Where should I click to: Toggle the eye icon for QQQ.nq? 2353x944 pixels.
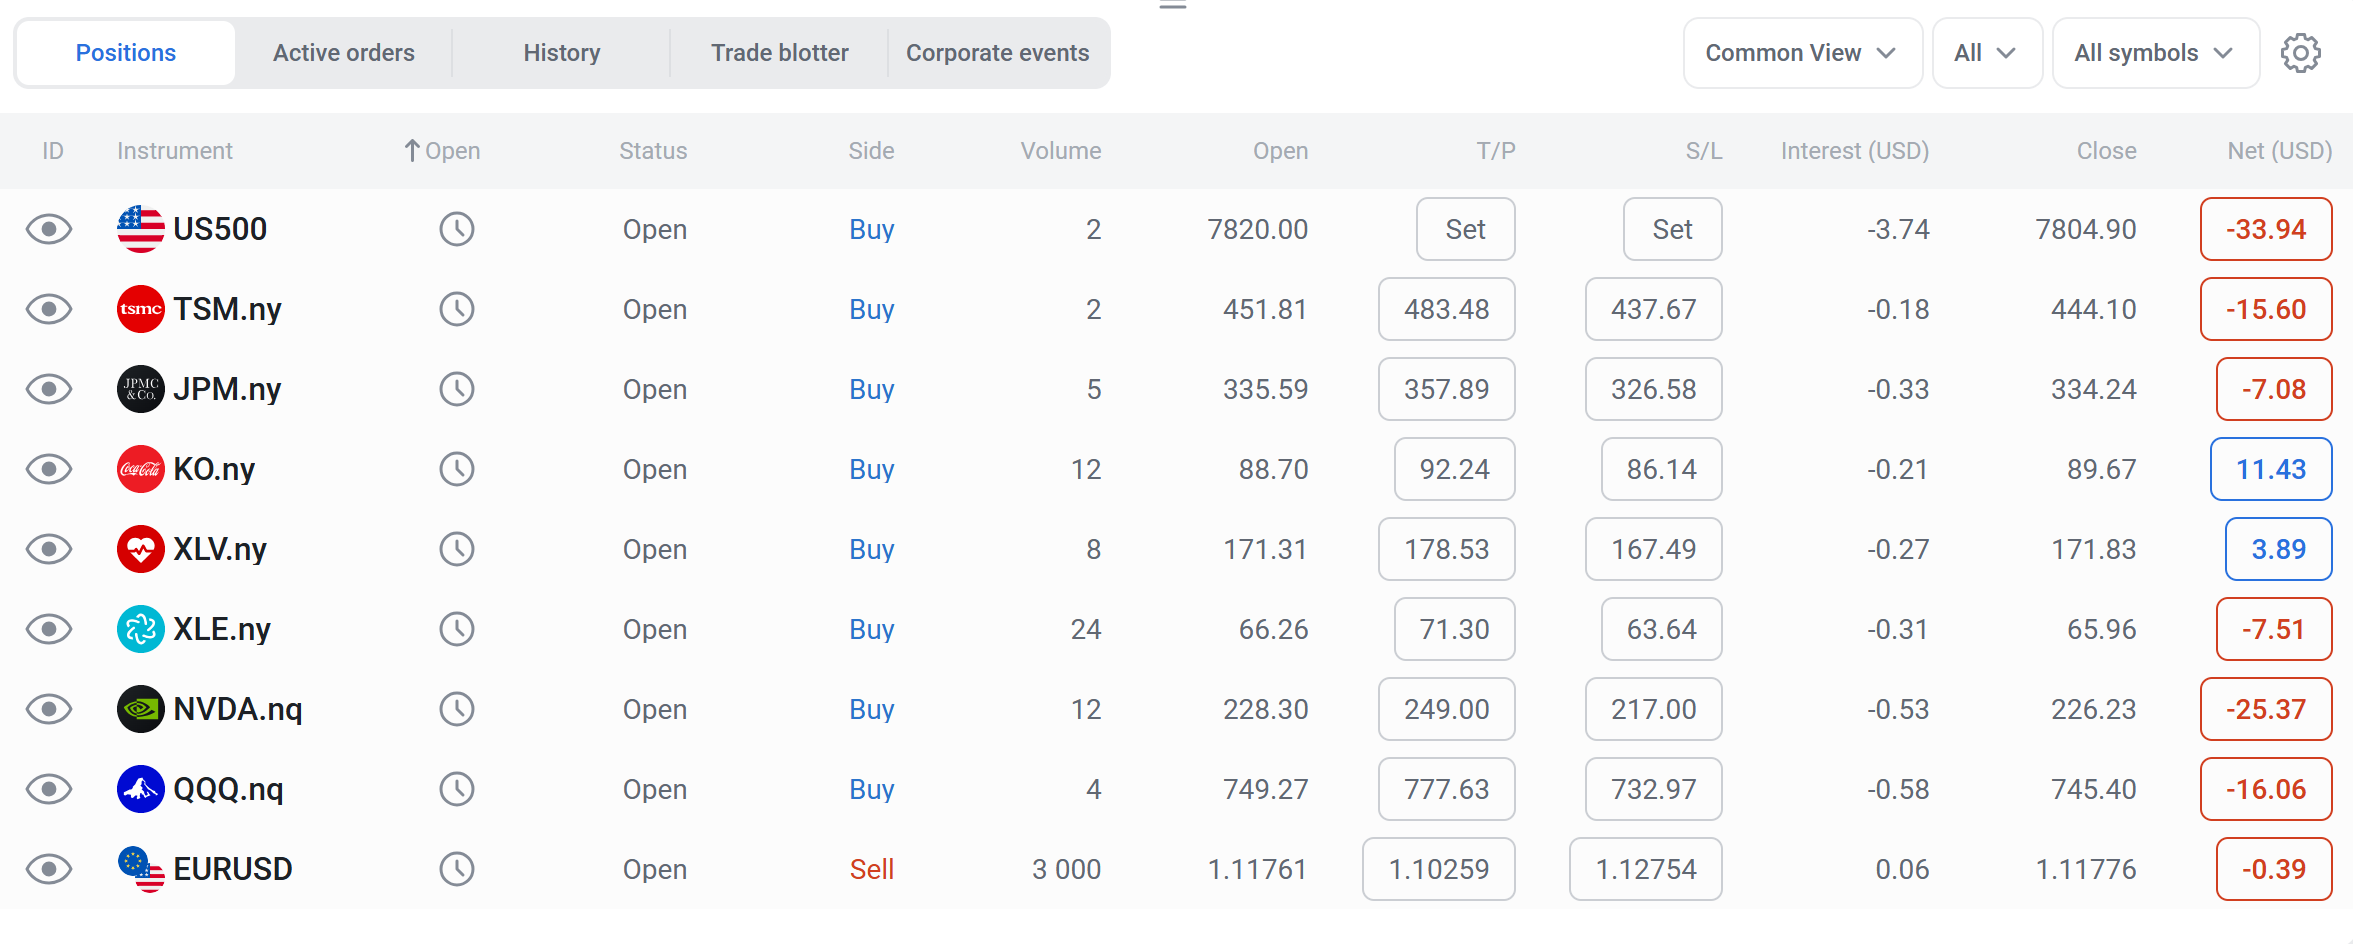[x=49, y=789]
